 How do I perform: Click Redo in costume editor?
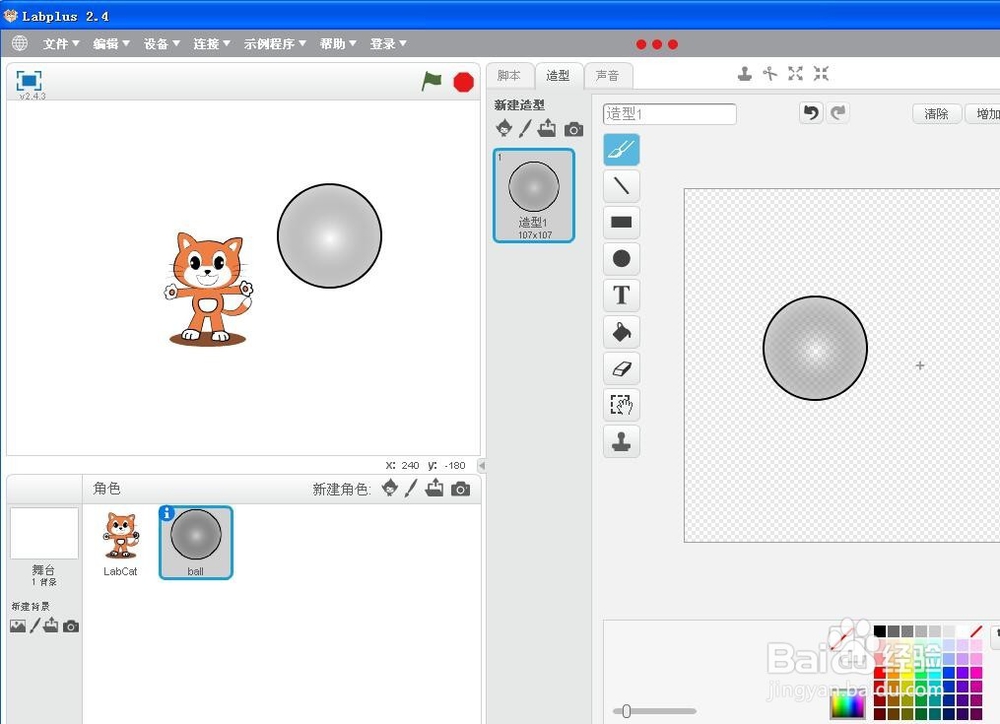click(x=838, y=113)
